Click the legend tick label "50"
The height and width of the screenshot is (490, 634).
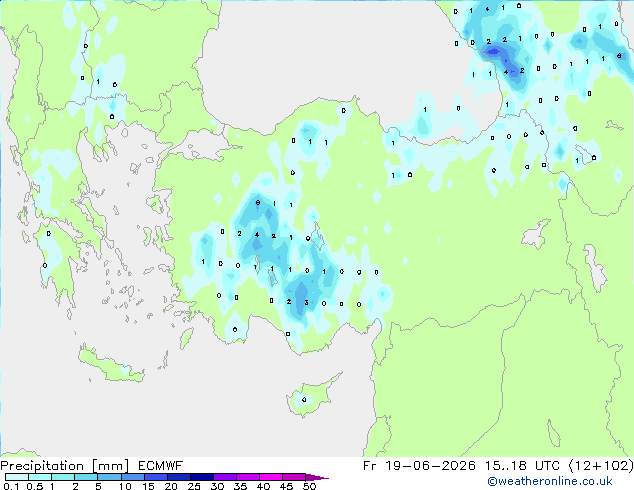click(309, 486)
